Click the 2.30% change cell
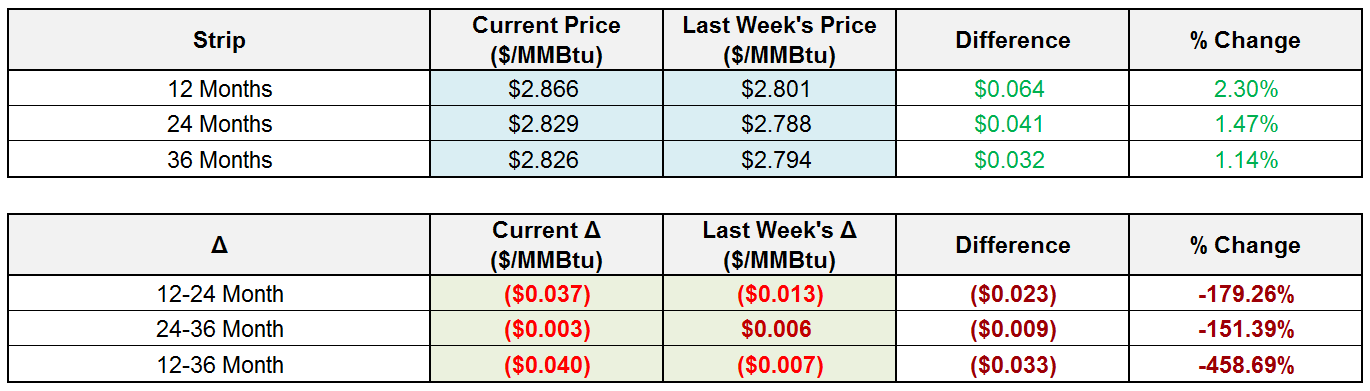Screen dimensions: 1370x391 (1245, 89)
